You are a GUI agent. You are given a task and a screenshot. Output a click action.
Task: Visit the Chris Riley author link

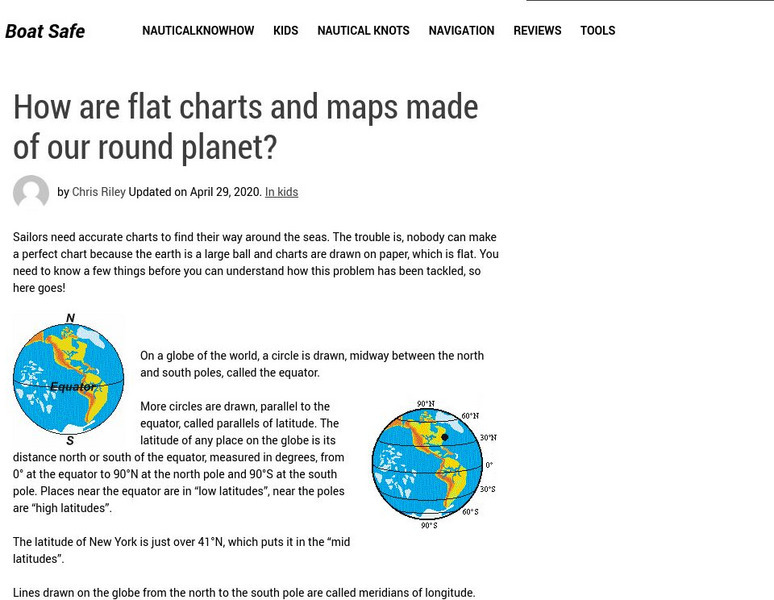pos(99,192)
